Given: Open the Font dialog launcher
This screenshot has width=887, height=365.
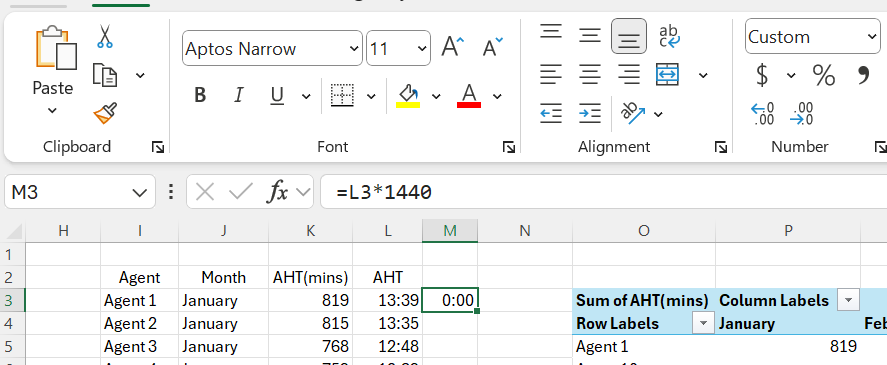Looking at the screenshot, I should pyautogui.click(x=509, y=148).
